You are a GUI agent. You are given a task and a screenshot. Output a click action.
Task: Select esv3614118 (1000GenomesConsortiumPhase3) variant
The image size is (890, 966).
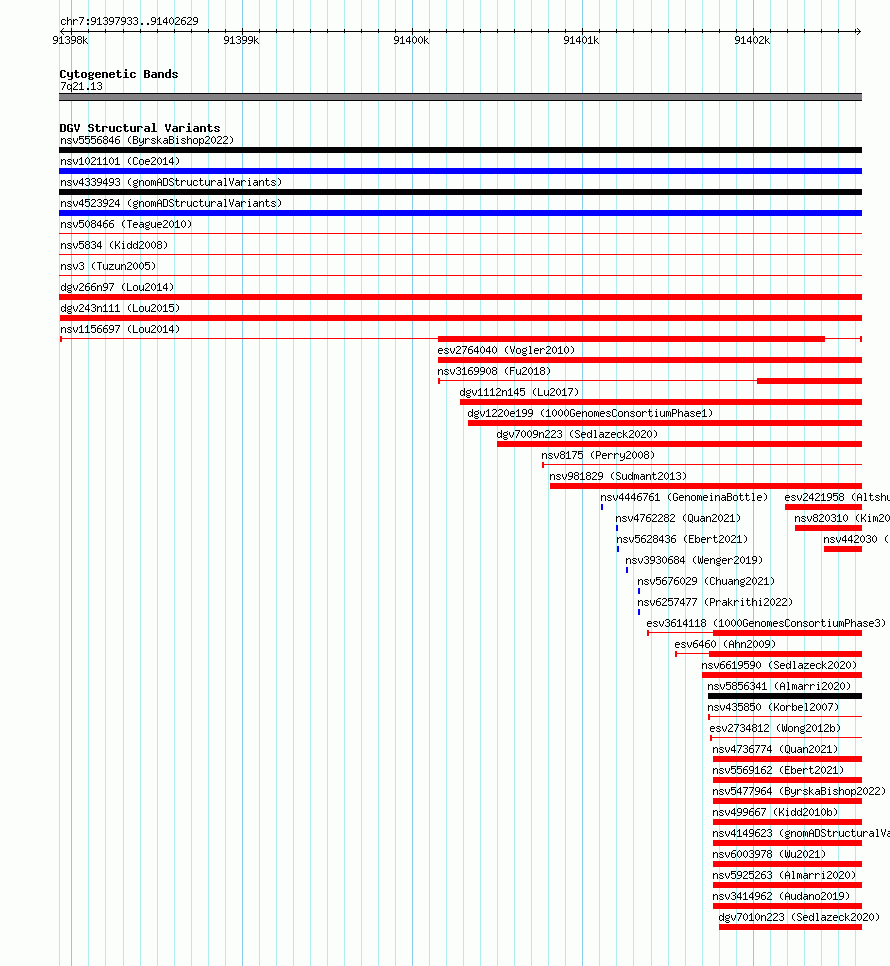point(766,622)
